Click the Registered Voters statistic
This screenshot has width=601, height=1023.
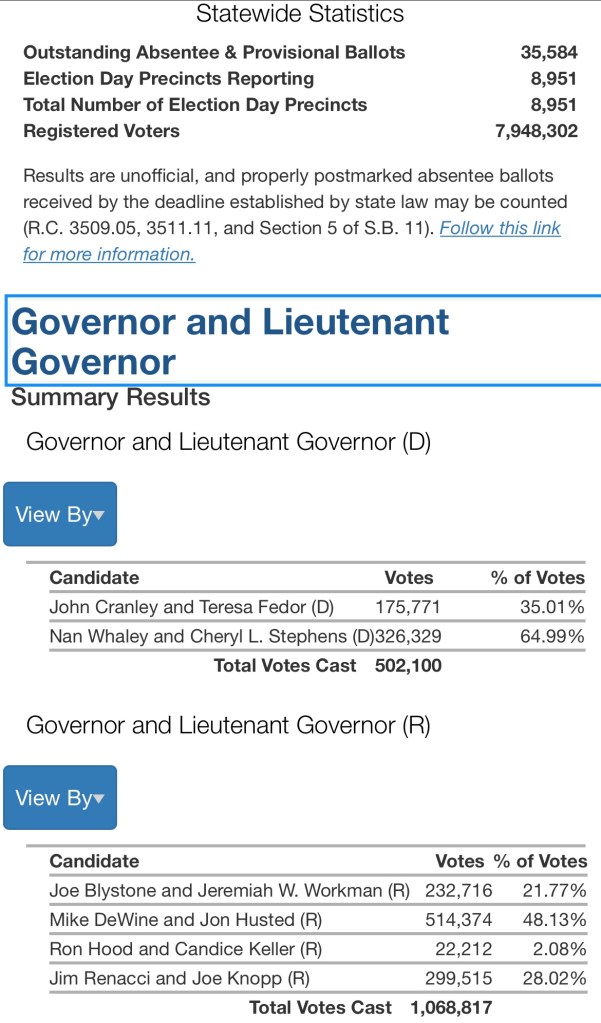click(102, 131)
